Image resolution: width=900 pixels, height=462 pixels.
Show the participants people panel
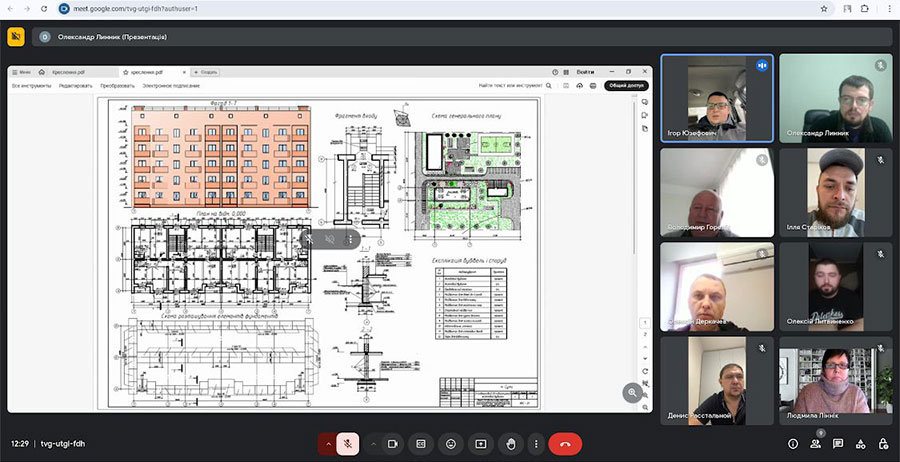816,443
